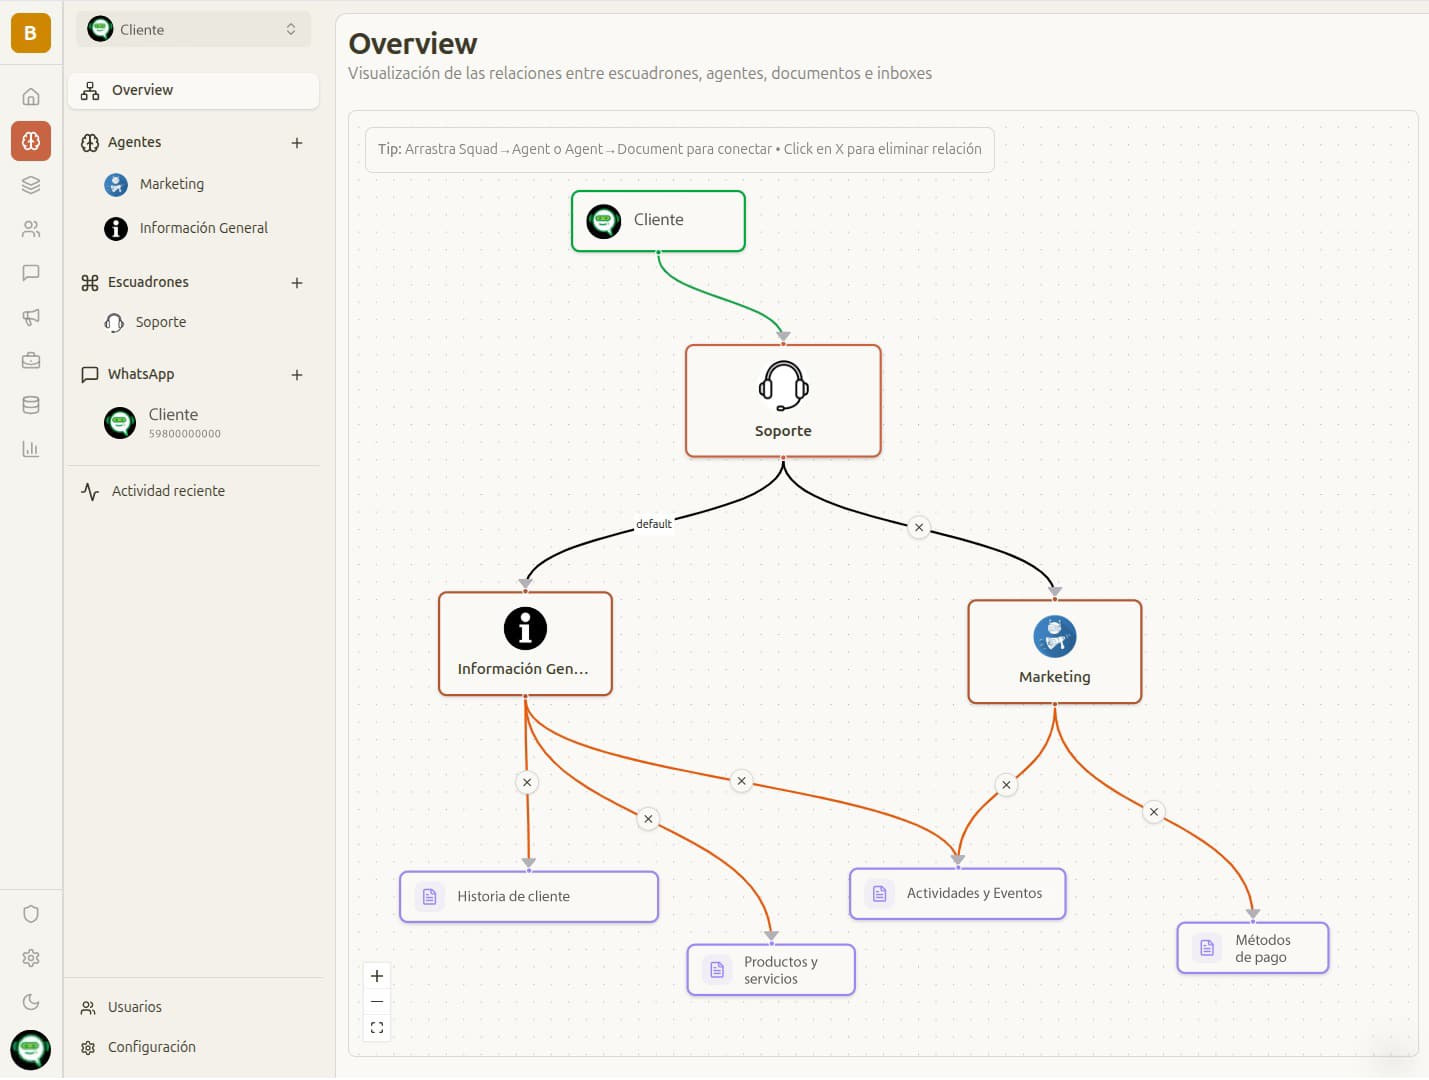This screenshot has height=1080, width=1429.
Task: Click the shield security icon
Action: (31, 913)
